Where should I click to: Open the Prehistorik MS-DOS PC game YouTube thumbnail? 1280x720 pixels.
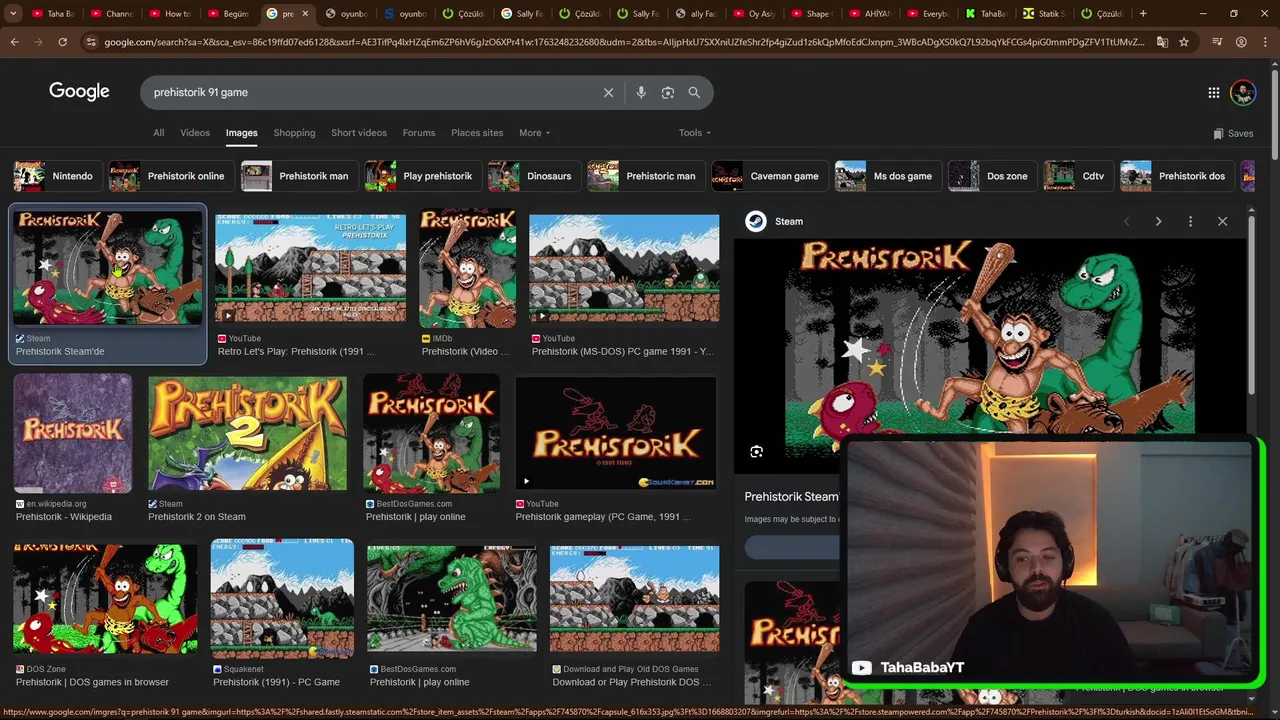[624, 268]
